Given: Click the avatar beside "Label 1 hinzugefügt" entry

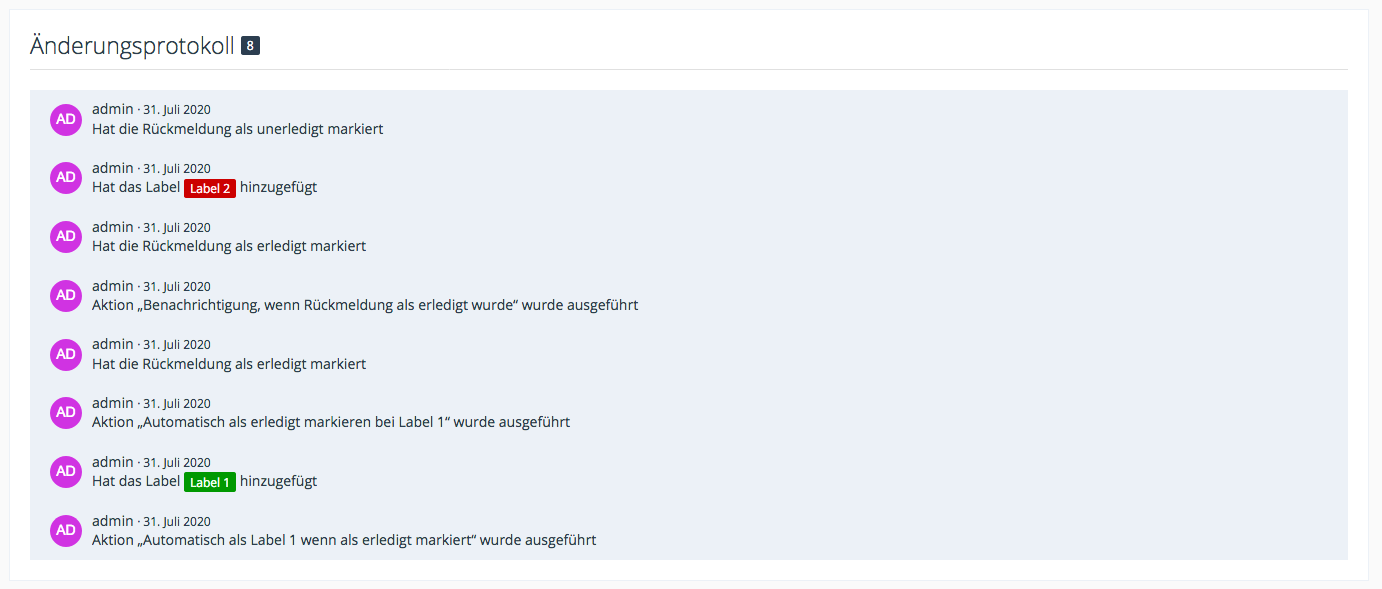Looking at the screenshot, I should point(66,471).
